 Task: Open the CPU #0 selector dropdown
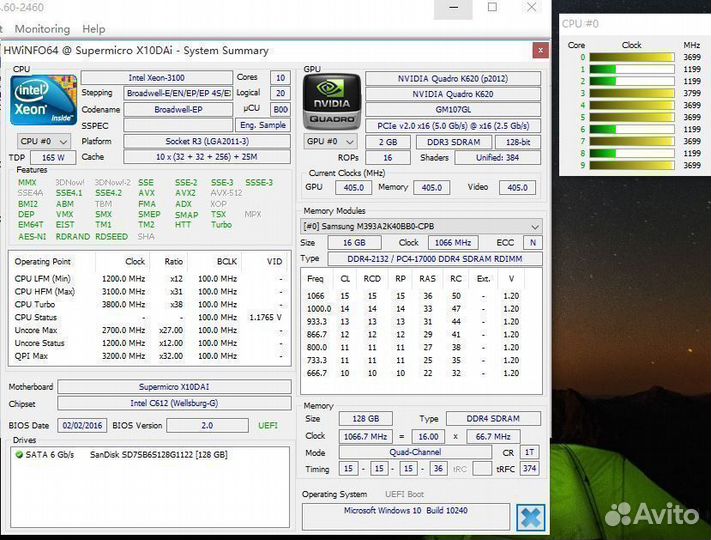point(44,141)
